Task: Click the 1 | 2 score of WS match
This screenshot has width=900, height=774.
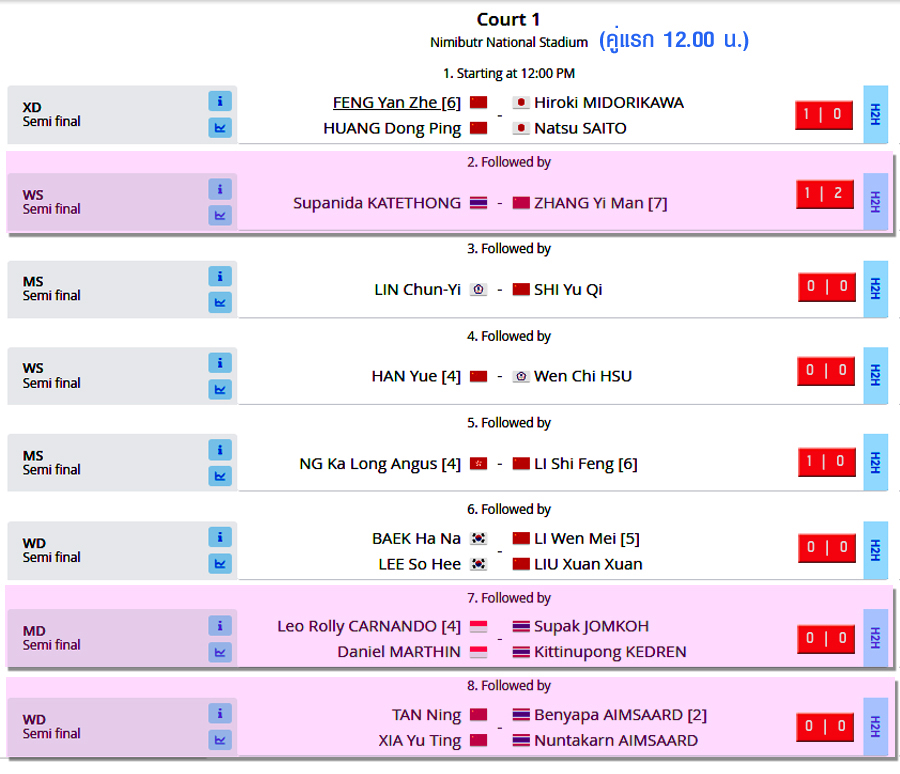Action: (825, 194)
